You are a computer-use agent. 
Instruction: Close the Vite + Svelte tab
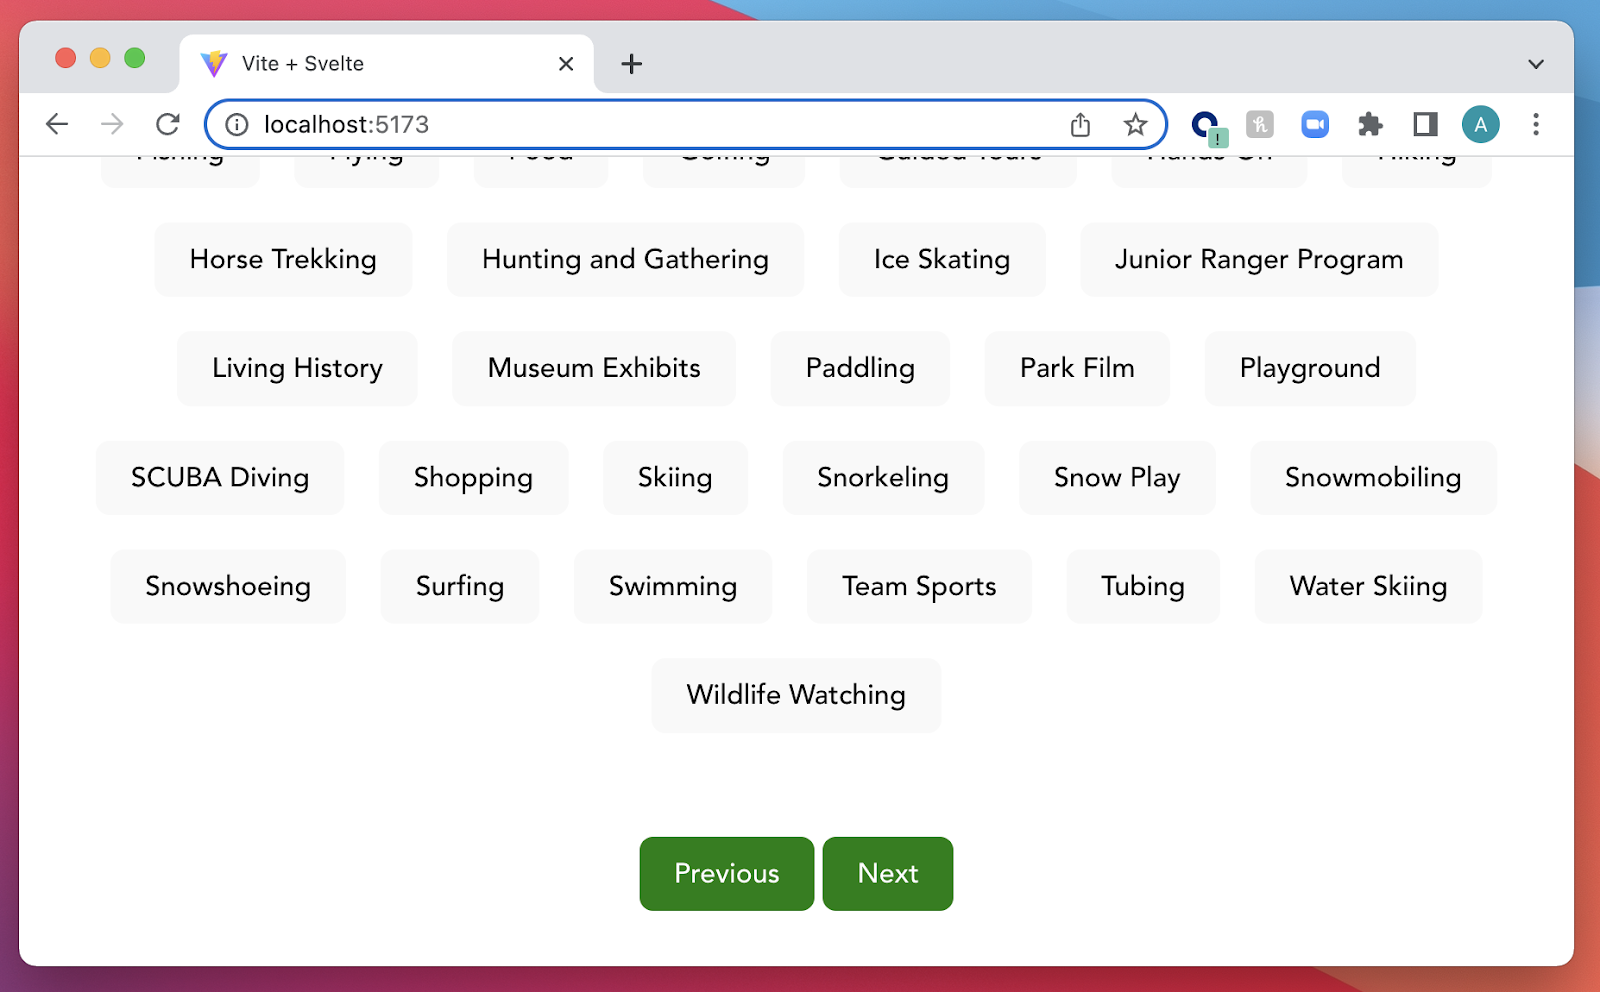click(566, 64)
